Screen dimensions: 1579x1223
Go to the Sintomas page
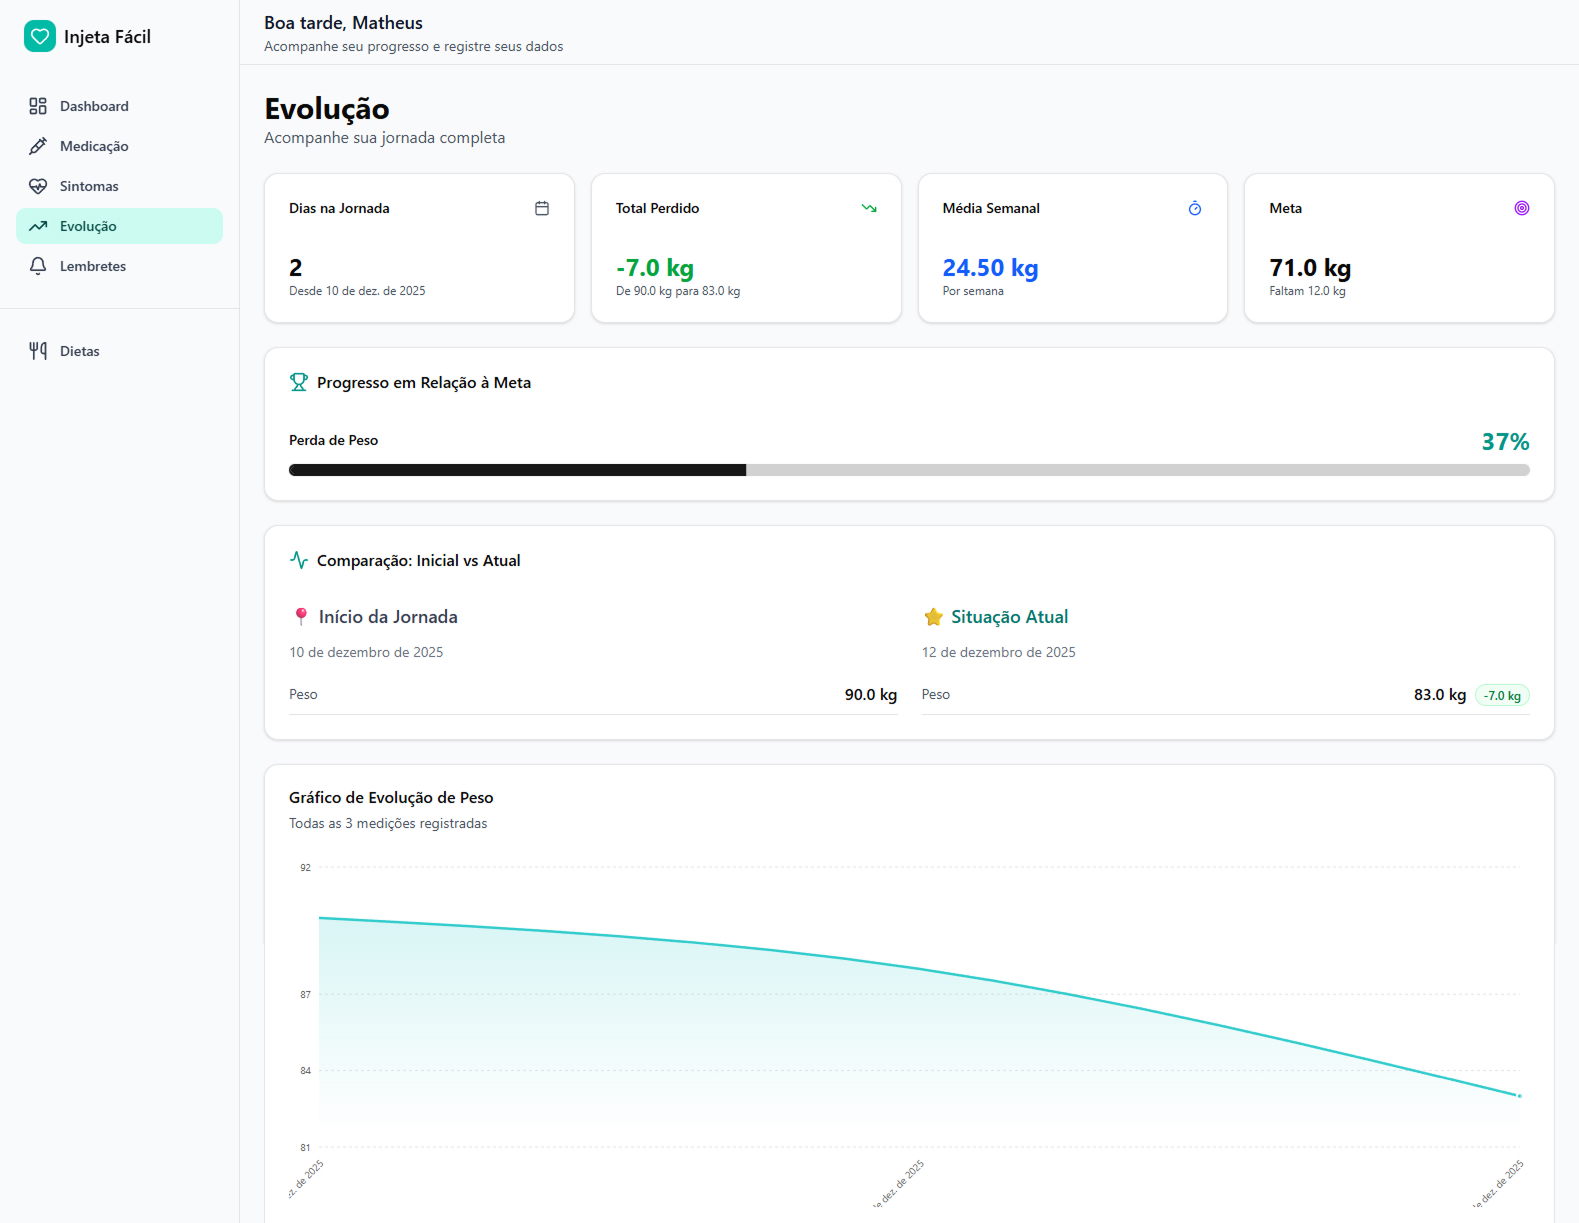89,186
